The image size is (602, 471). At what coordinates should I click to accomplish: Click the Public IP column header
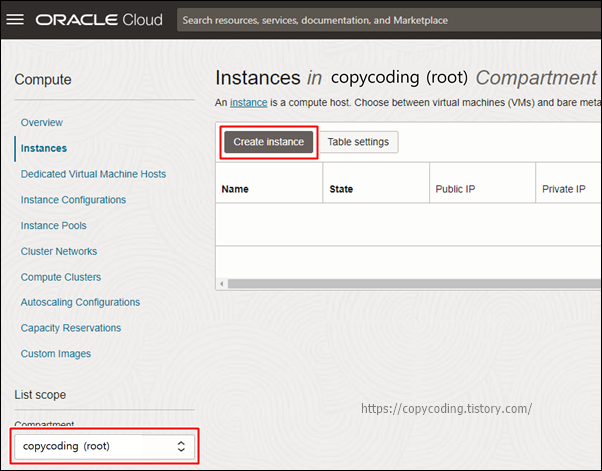tap(455, 189)
